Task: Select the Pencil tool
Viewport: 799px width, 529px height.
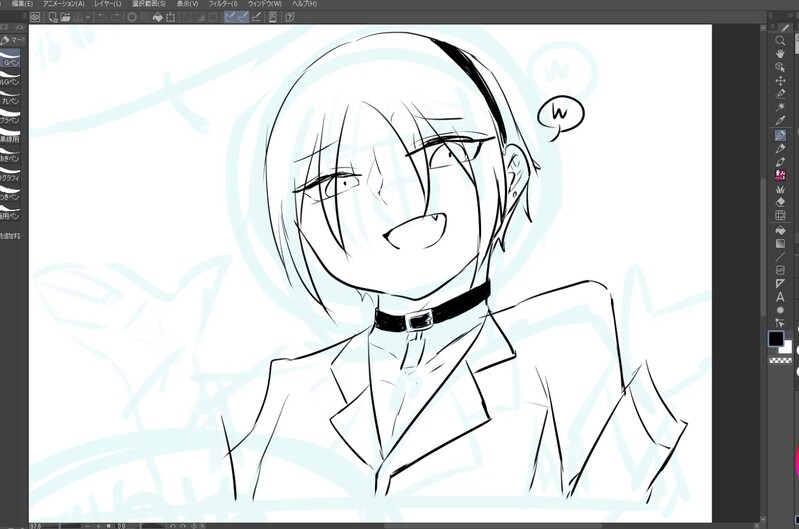Action: tap(780, 148)
